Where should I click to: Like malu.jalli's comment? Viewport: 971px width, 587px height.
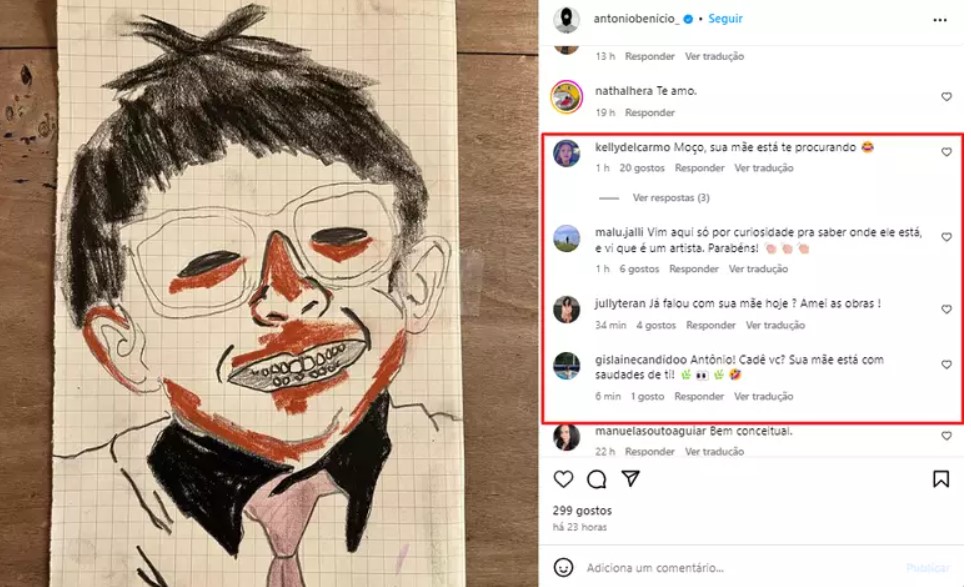click(946, 238)
